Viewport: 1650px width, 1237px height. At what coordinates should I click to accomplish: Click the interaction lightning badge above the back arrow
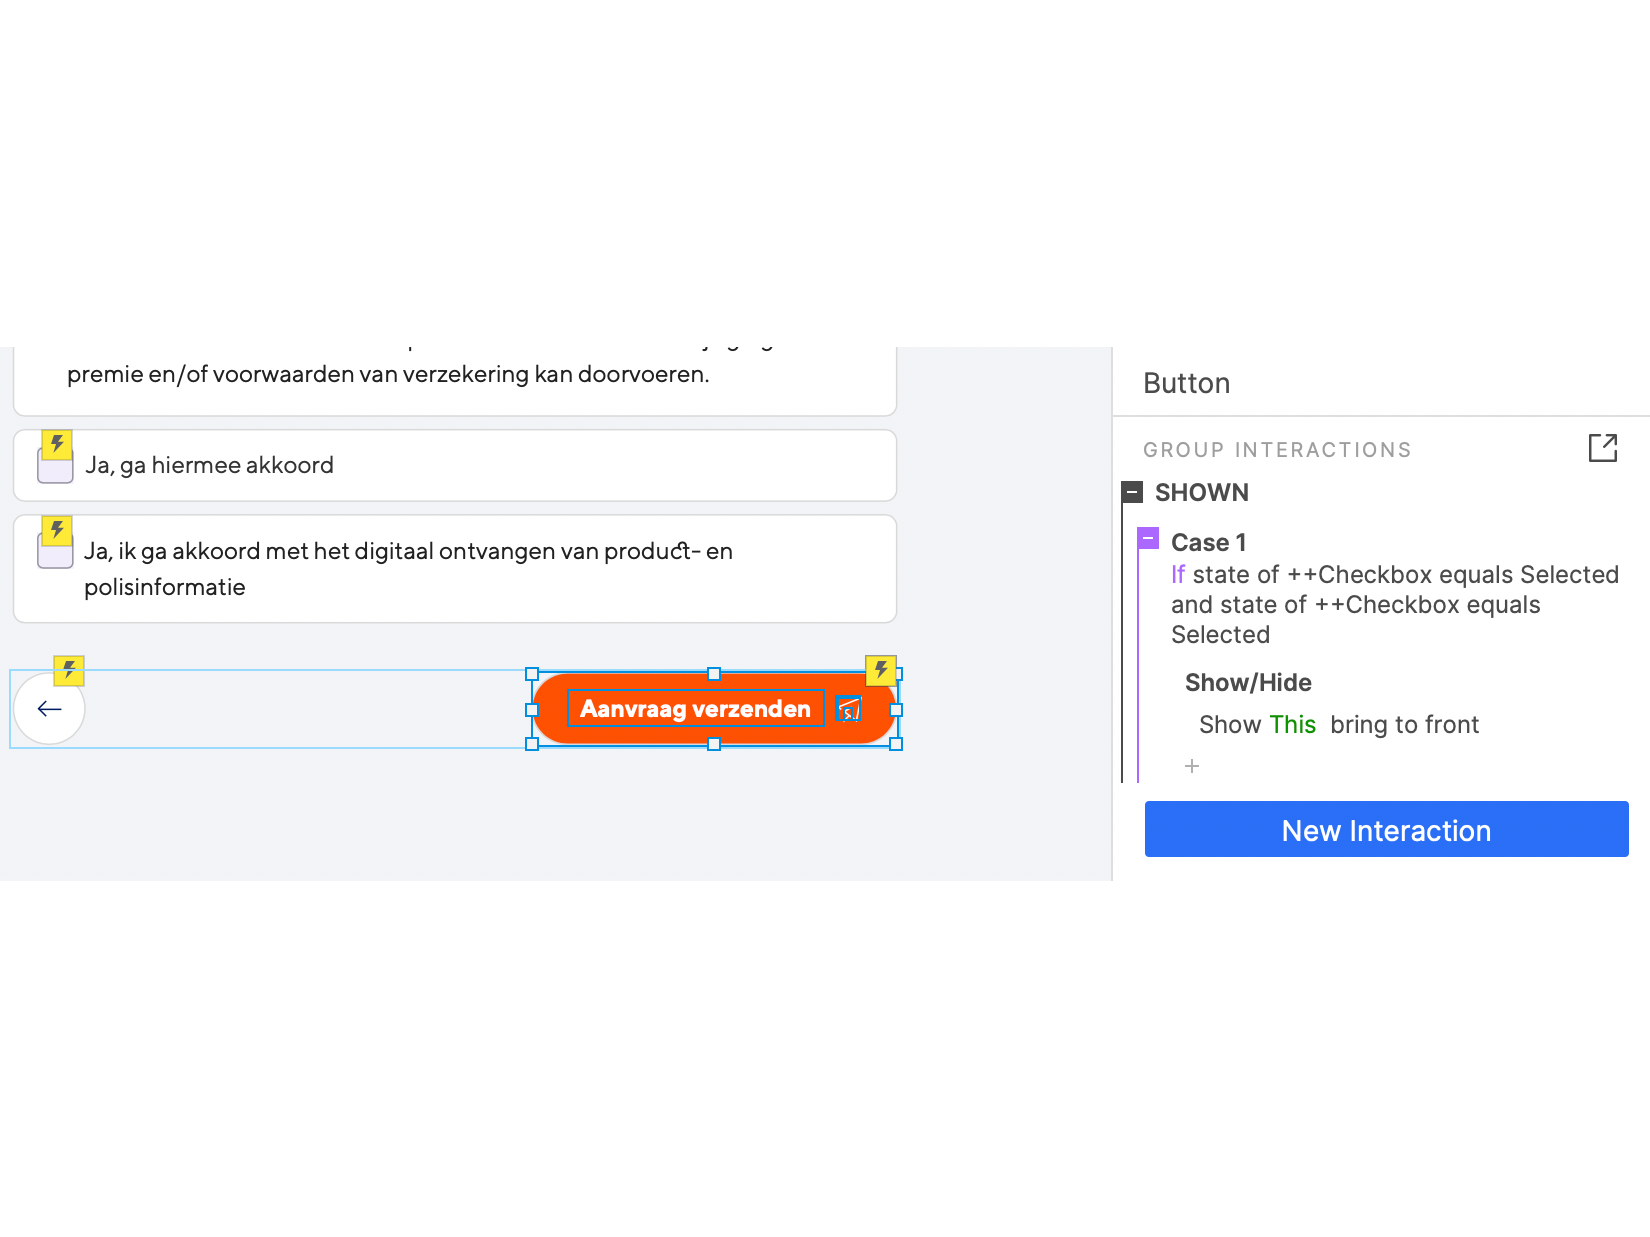69,670
